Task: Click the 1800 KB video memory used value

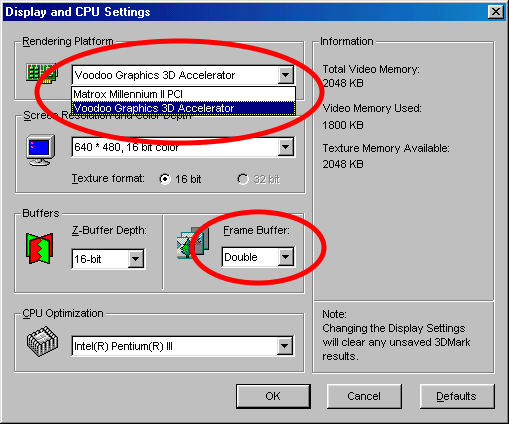Action: click(343, 125)
